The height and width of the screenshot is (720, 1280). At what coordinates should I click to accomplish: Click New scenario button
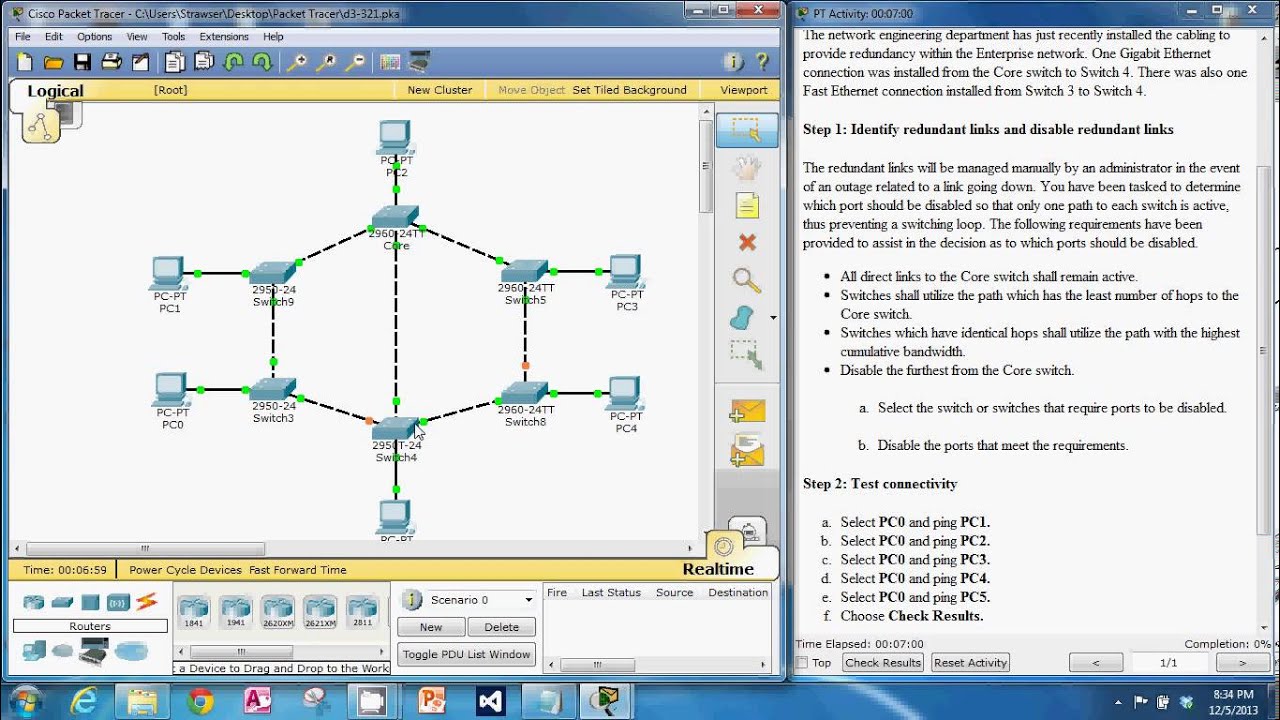click(431, 627)
